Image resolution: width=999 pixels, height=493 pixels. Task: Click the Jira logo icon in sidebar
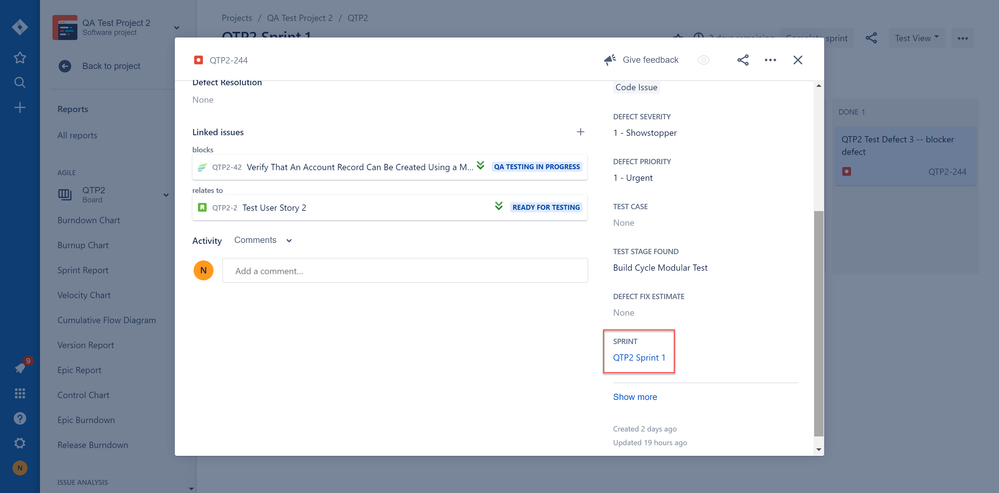pos(20,27)
